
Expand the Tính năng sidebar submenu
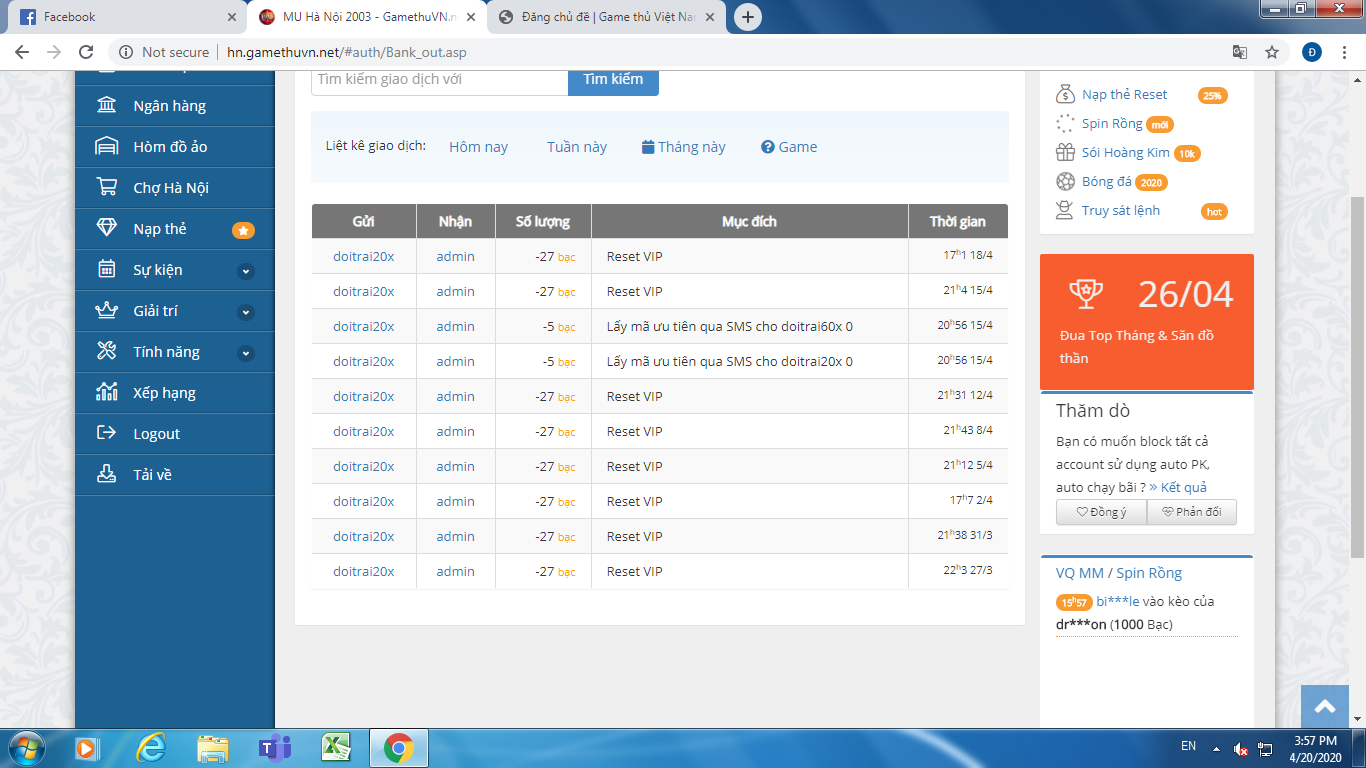[x=246, y=353]
